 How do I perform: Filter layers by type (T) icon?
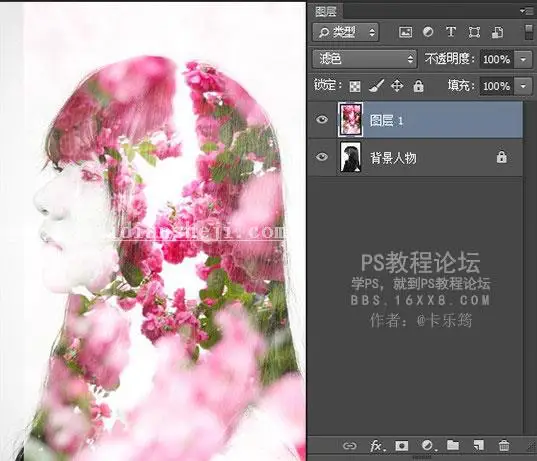451,32
